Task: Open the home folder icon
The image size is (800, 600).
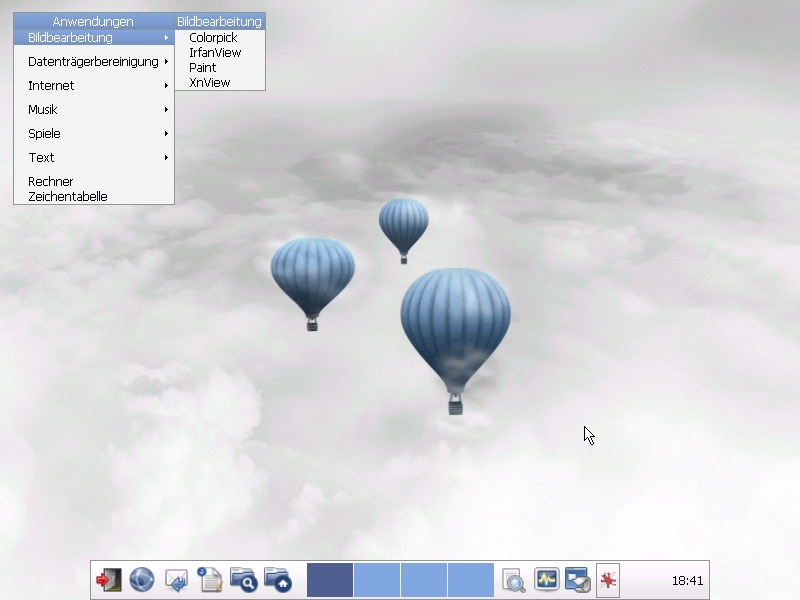Action: tap(278, 580)
